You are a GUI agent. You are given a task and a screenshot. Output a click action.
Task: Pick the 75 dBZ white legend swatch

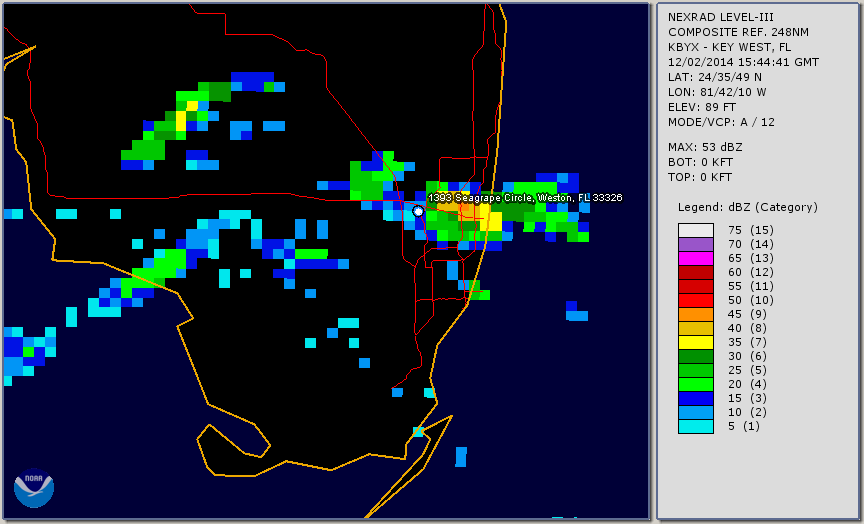(x=696, y=230)
